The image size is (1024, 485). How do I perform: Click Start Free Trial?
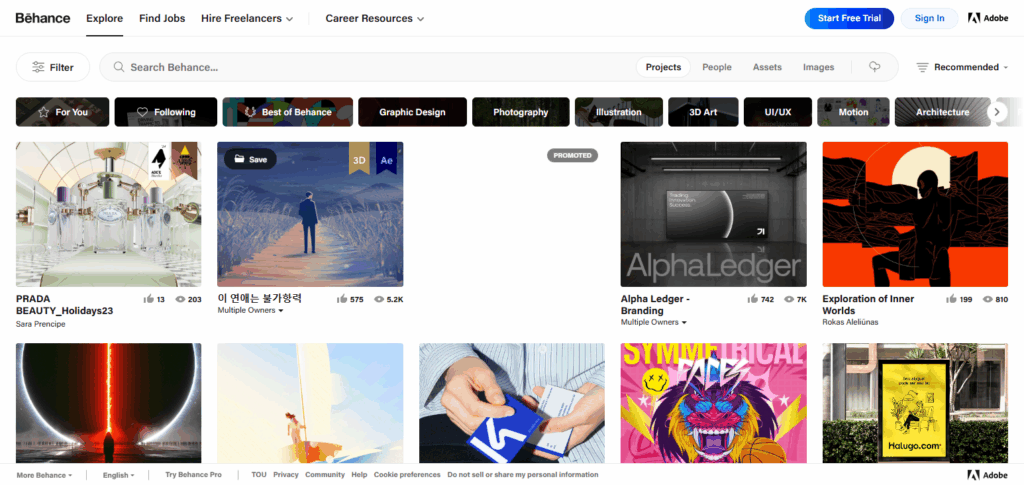point(849,18)
